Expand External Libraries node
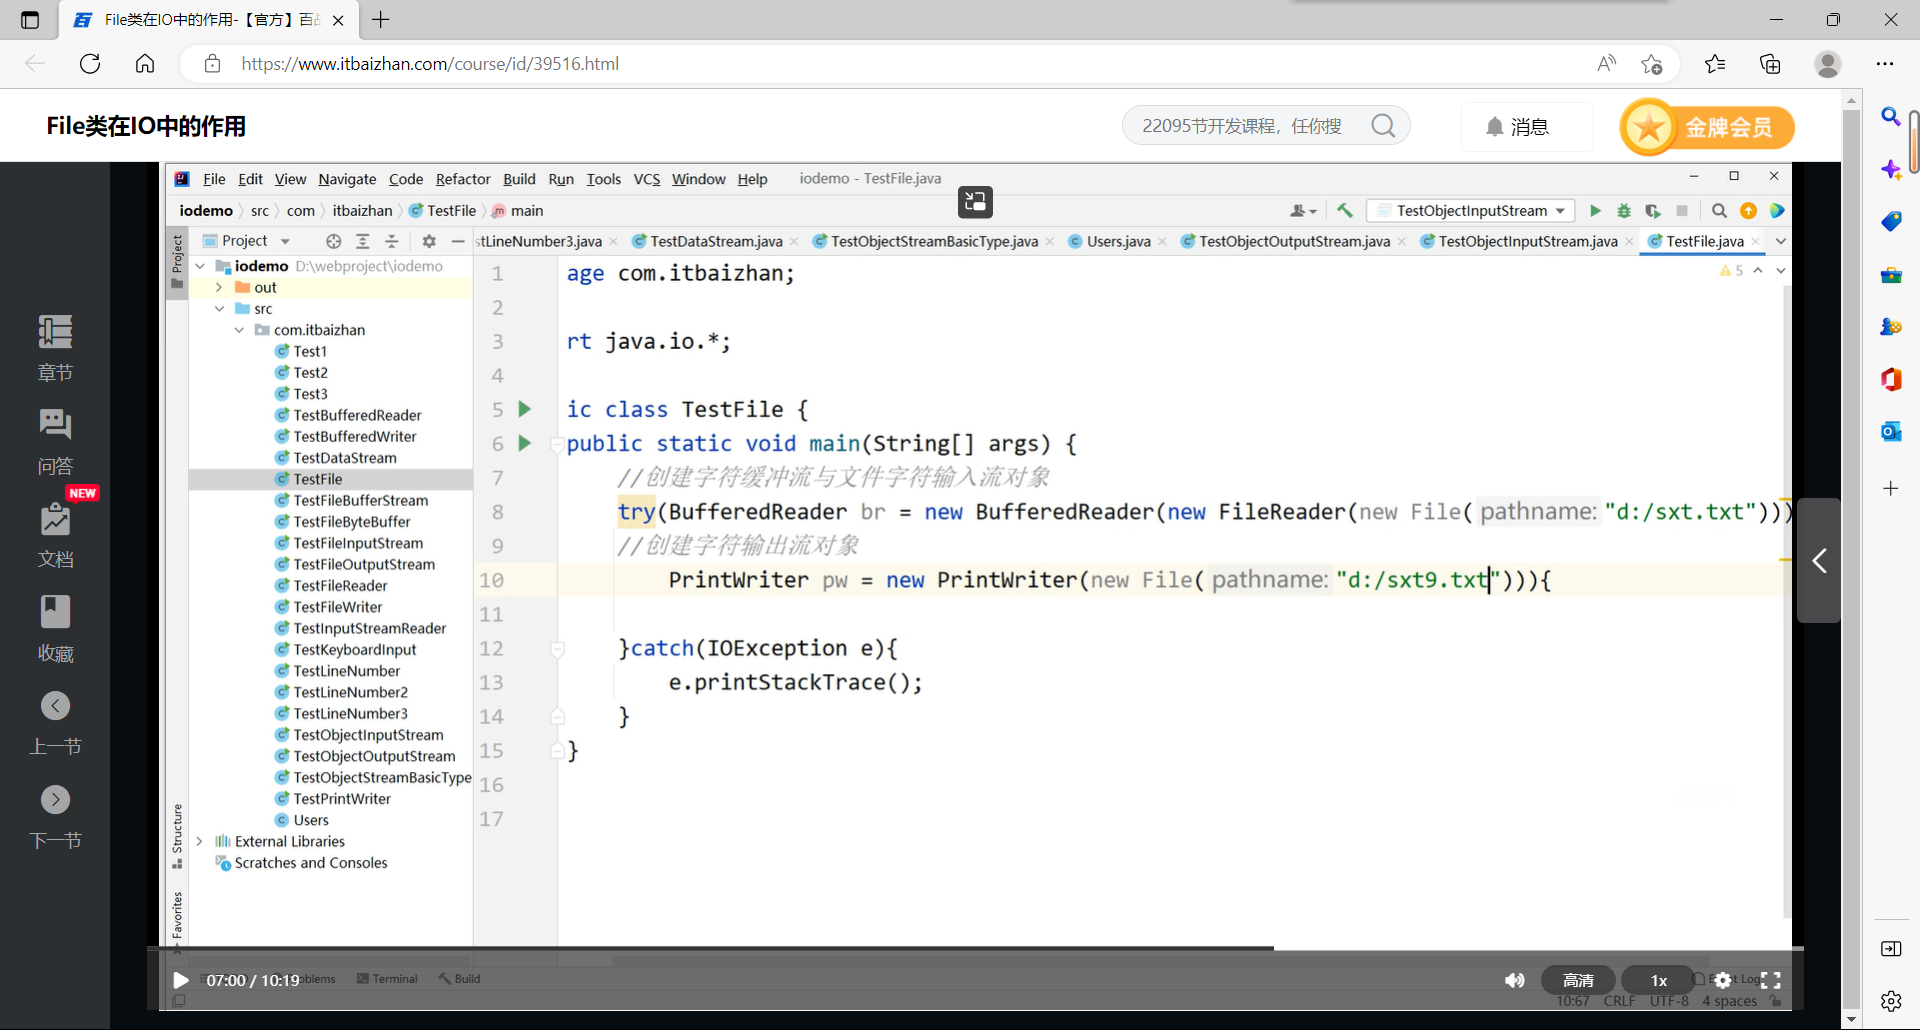 coord(200,842)
